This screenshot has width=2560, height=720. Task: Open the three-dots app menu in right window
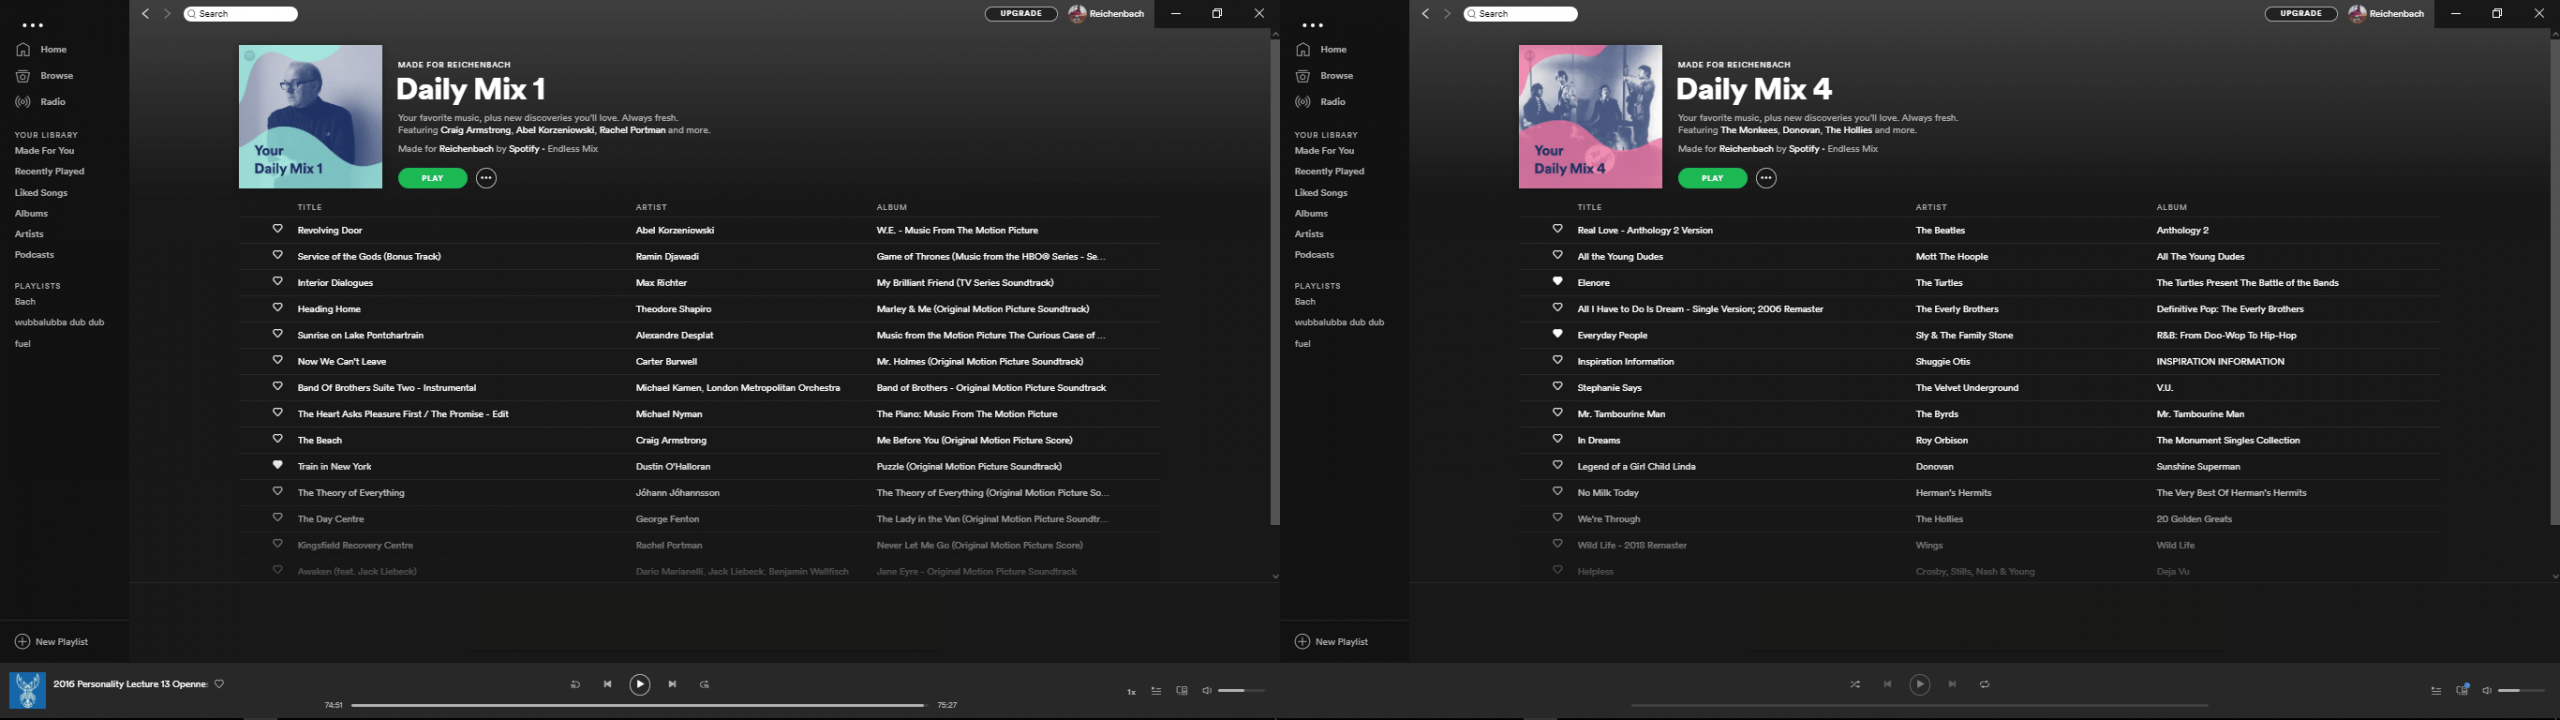1313,25
